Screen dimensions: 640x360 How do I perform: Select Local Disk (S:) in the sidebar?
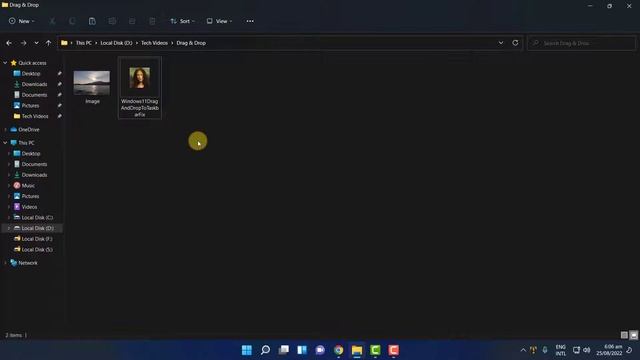tap(37, 249)
